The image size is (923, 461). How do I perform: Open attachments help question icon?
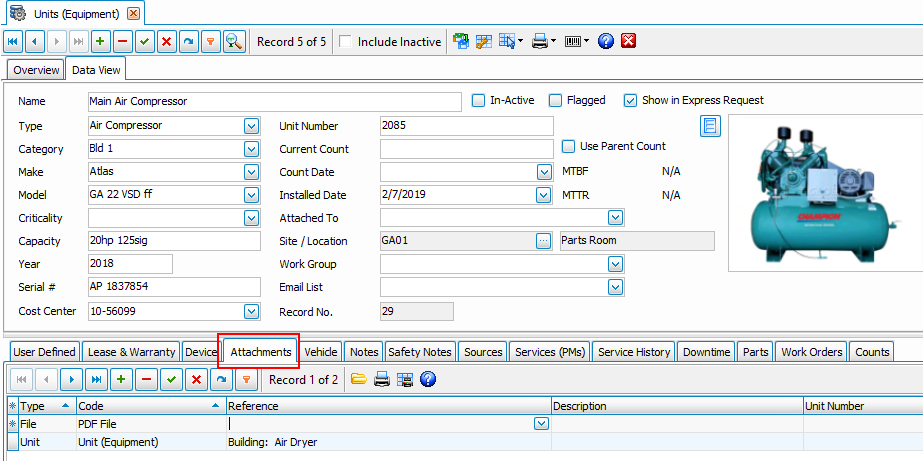coord(428,380)
